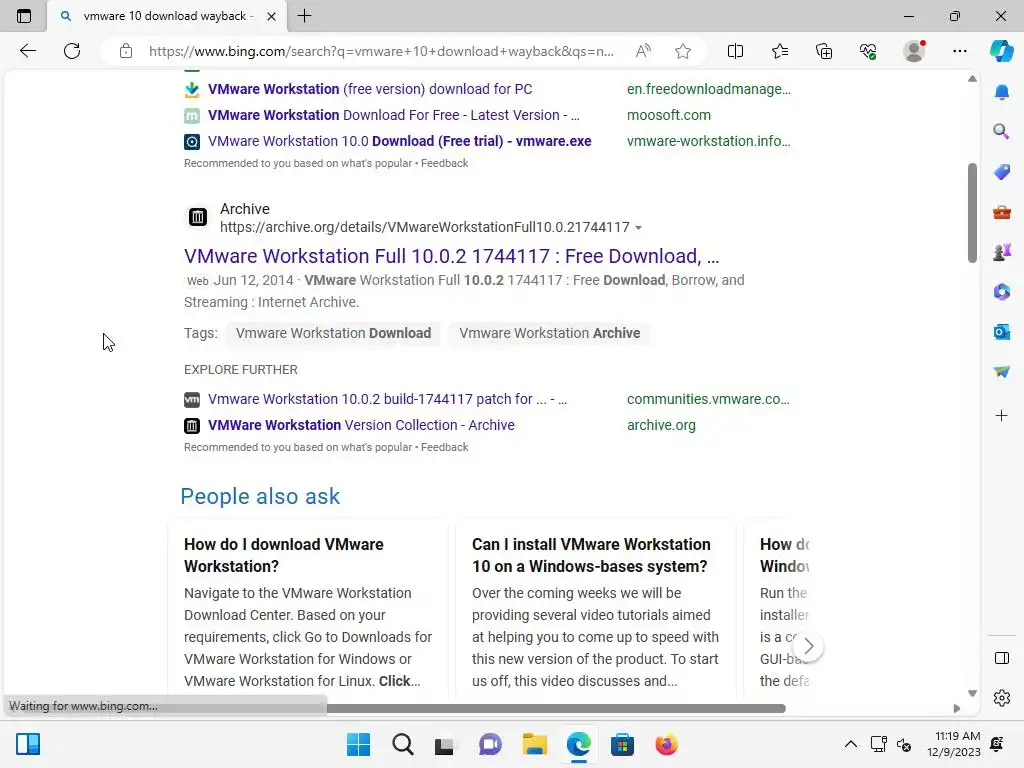This screenshot has width=1024, height=768.
Task: Click the horizontal scrollbar thumb
Action: point(556,709)
